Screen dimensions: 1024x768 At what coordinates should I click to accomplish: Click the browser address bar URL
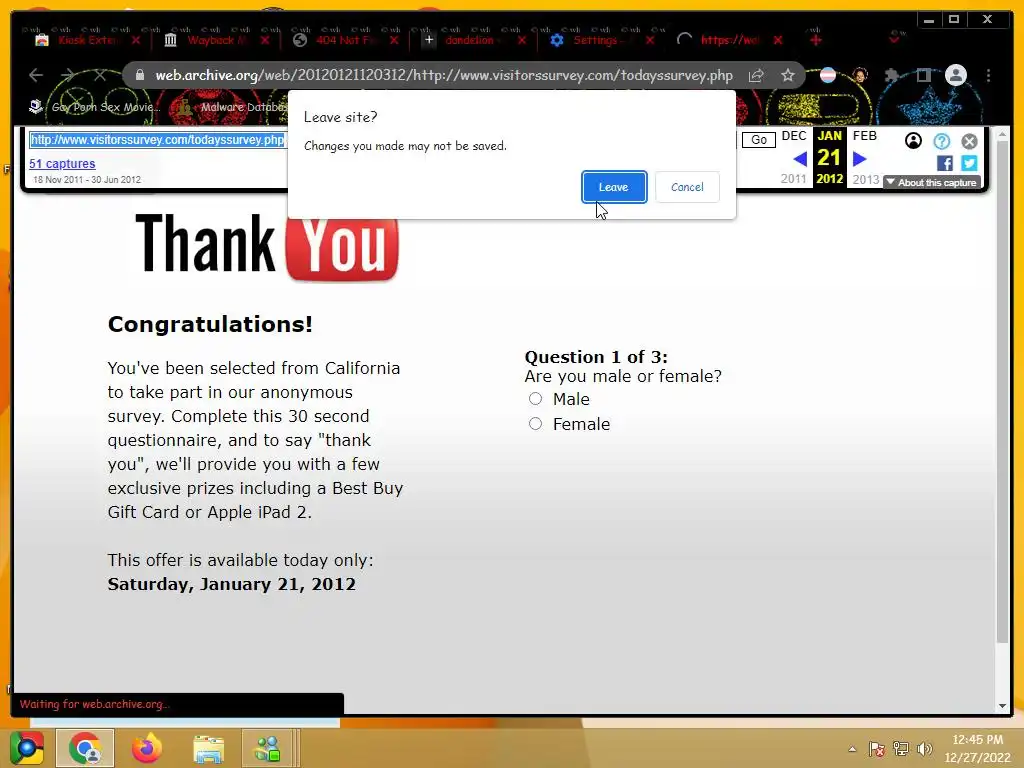click(443, 76)
